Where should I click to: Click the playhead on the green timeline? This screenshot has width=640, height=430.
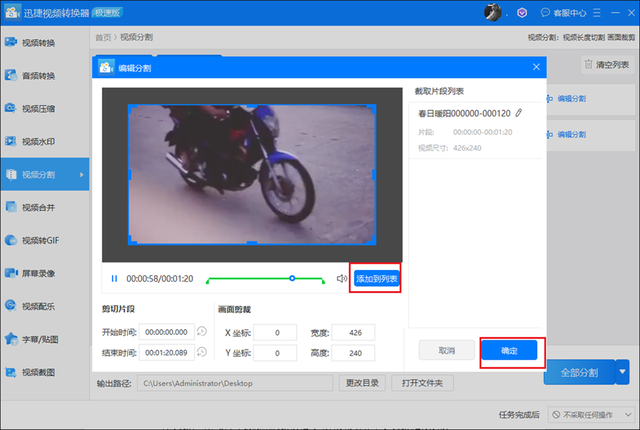pyautogui.click(x=292, y=278)
